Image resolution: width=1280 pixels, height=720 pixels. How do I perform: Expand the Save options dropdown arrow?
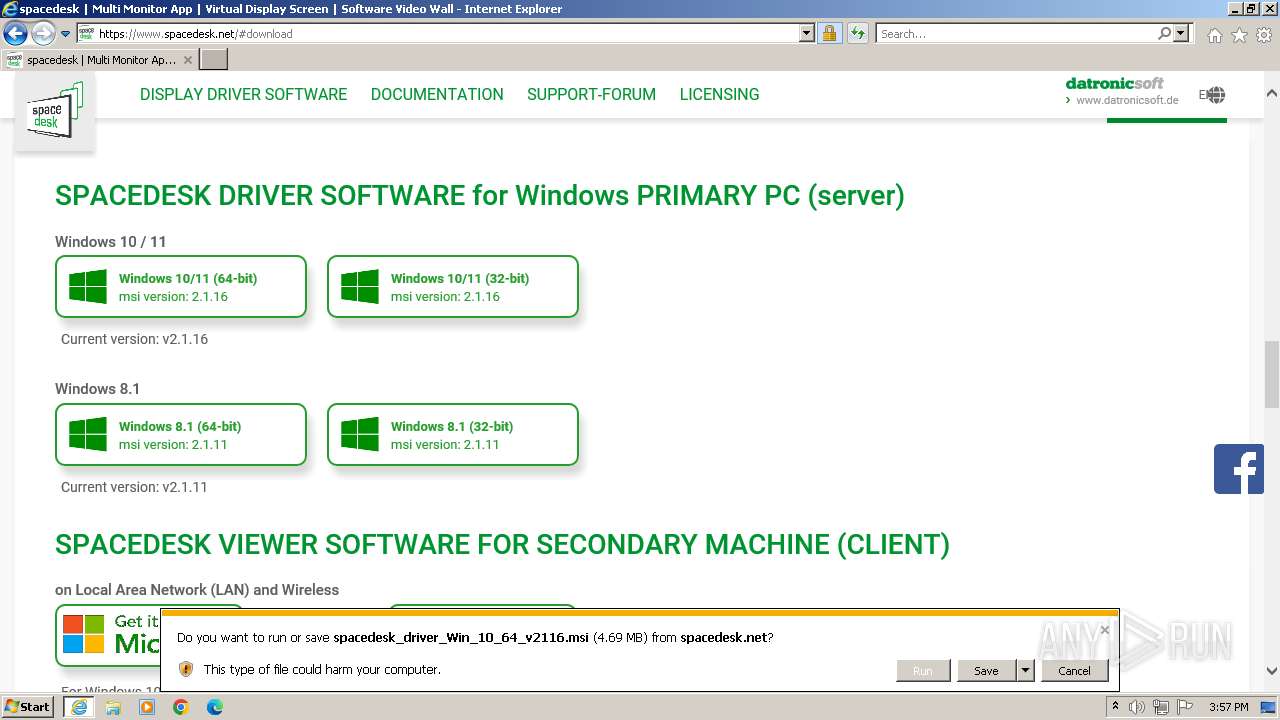[x=1025, y=671]
